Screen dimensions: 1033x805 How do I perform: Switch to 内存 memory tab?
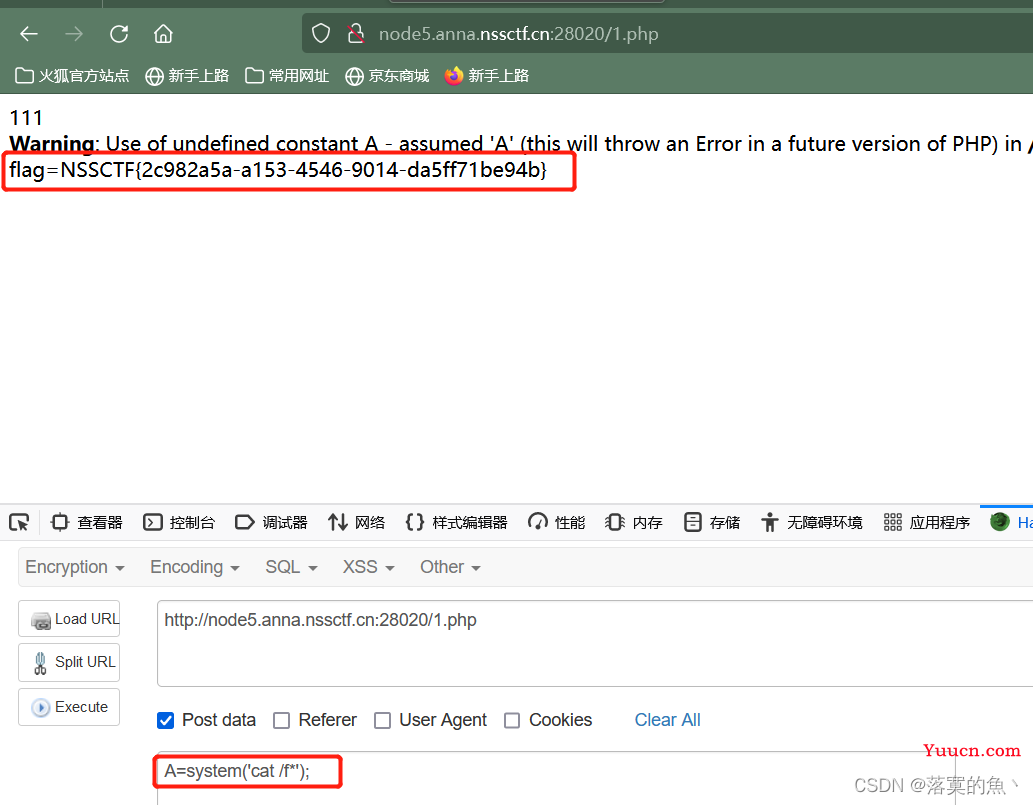(634, 522)
